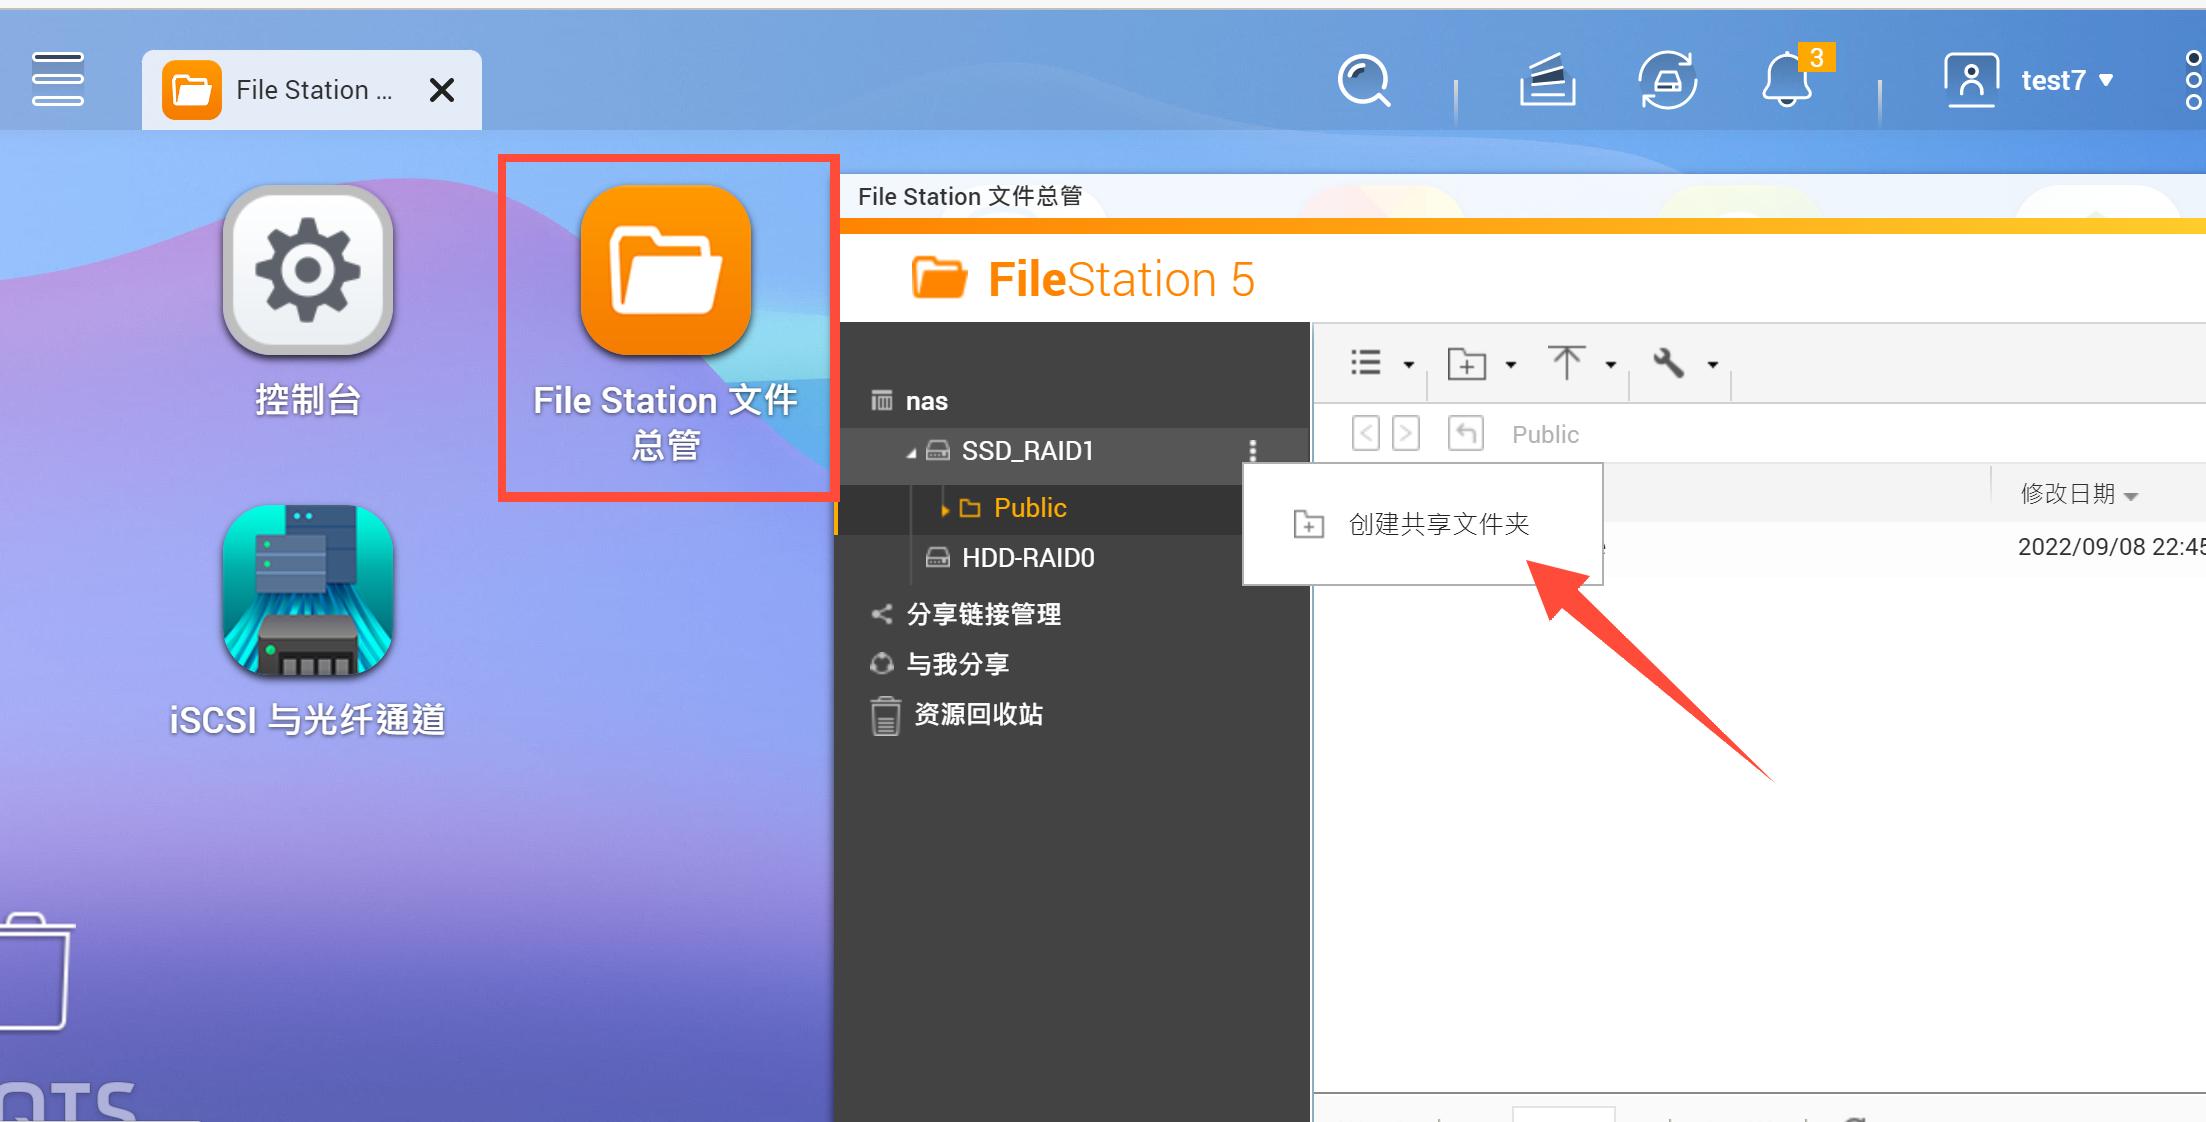Viewport: 2206px width, 1122px height.
Task: Click the go up one level arrow
Action: 1465,433
